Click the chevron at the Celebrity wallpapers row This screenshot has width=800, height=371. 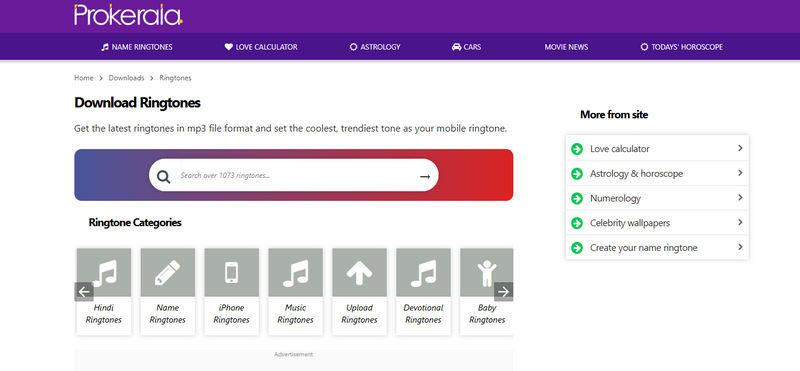click(x=740, y=222)
